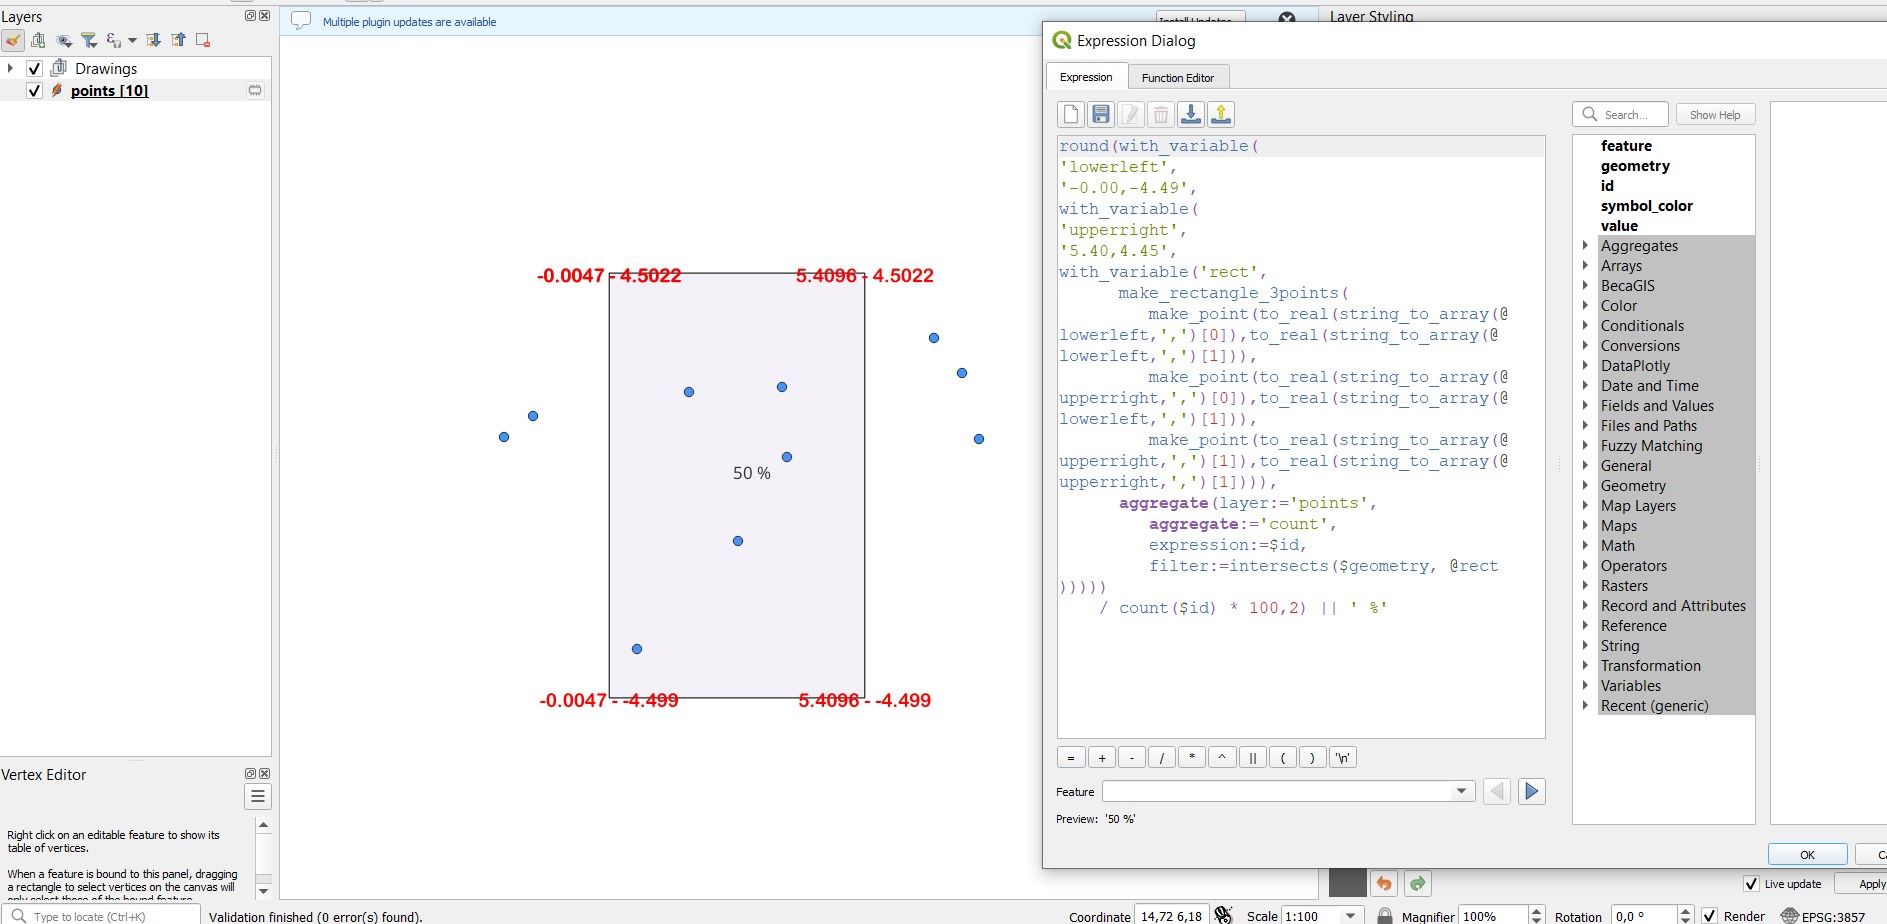Image resolution: width=1887 pixels, height=924 pixels.
Task: Click the EPSG:3857 CRS button
Action: (x=1822, y=916)
